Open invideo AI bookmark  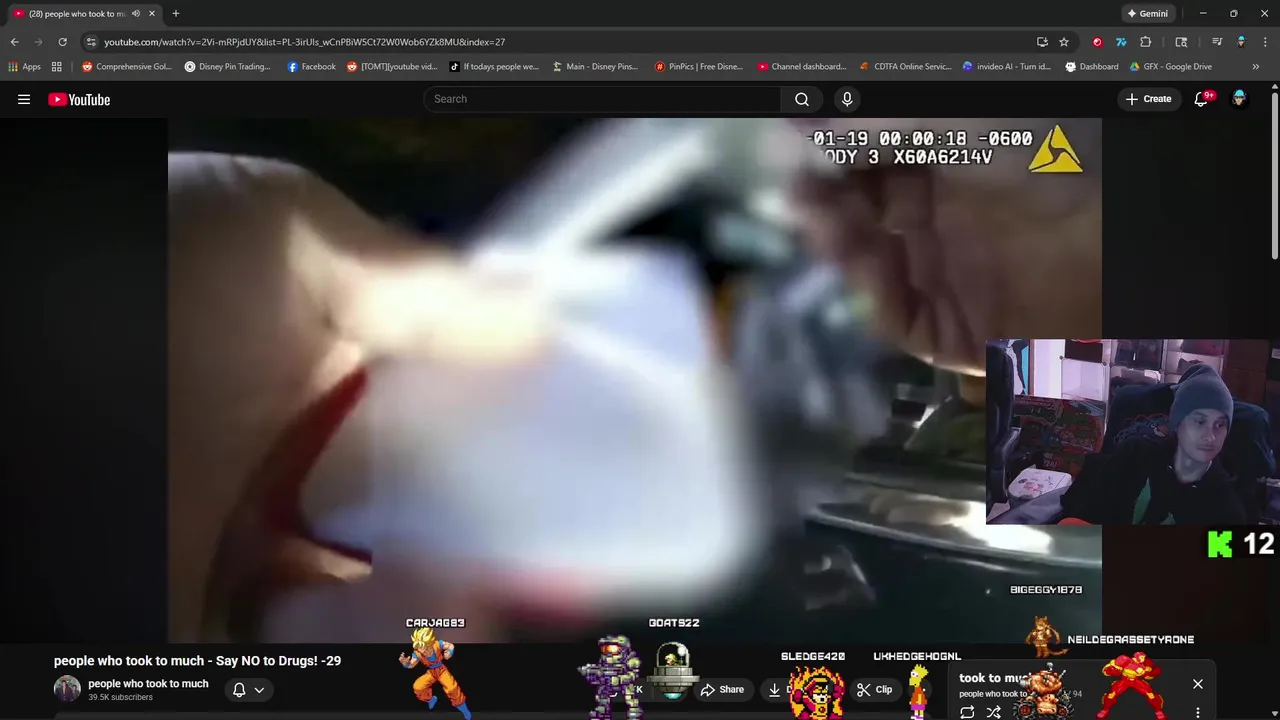1007,67
